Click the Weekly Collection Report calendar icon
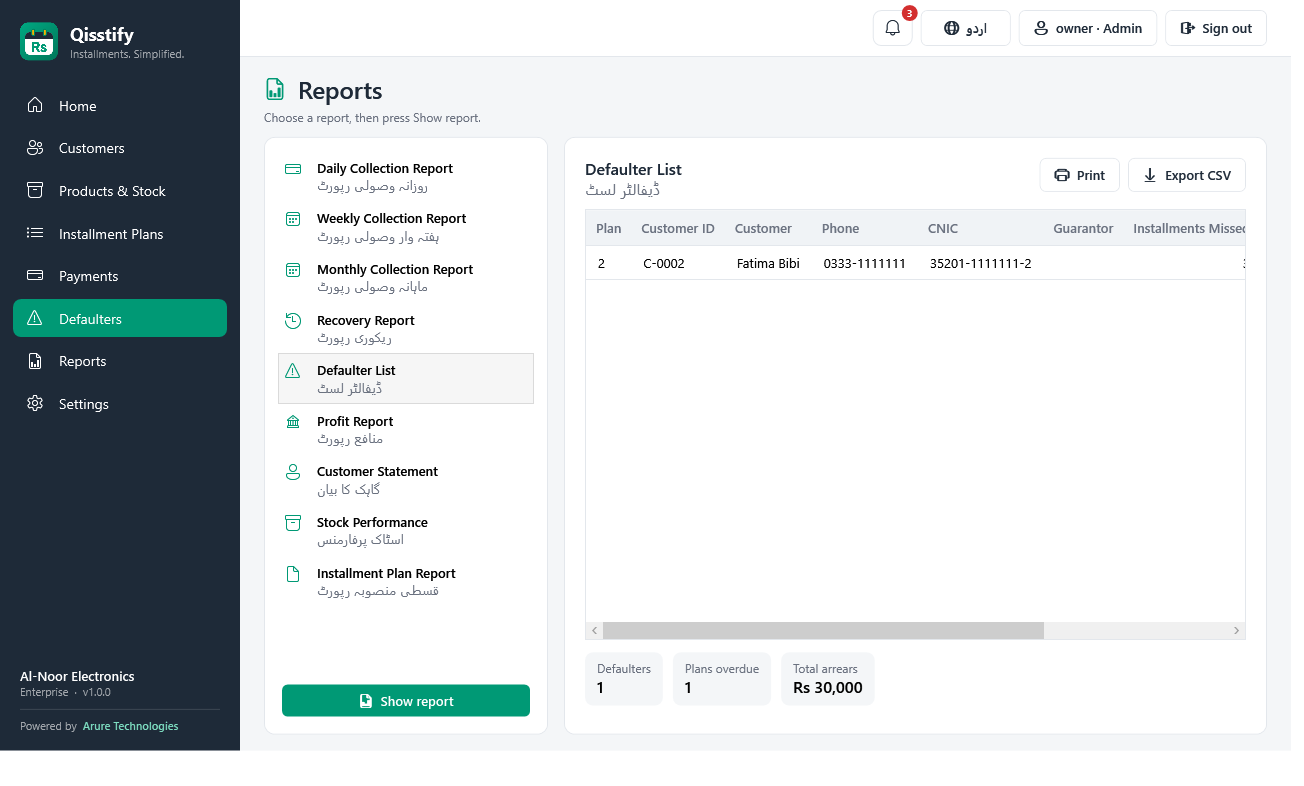 (293, 219)
